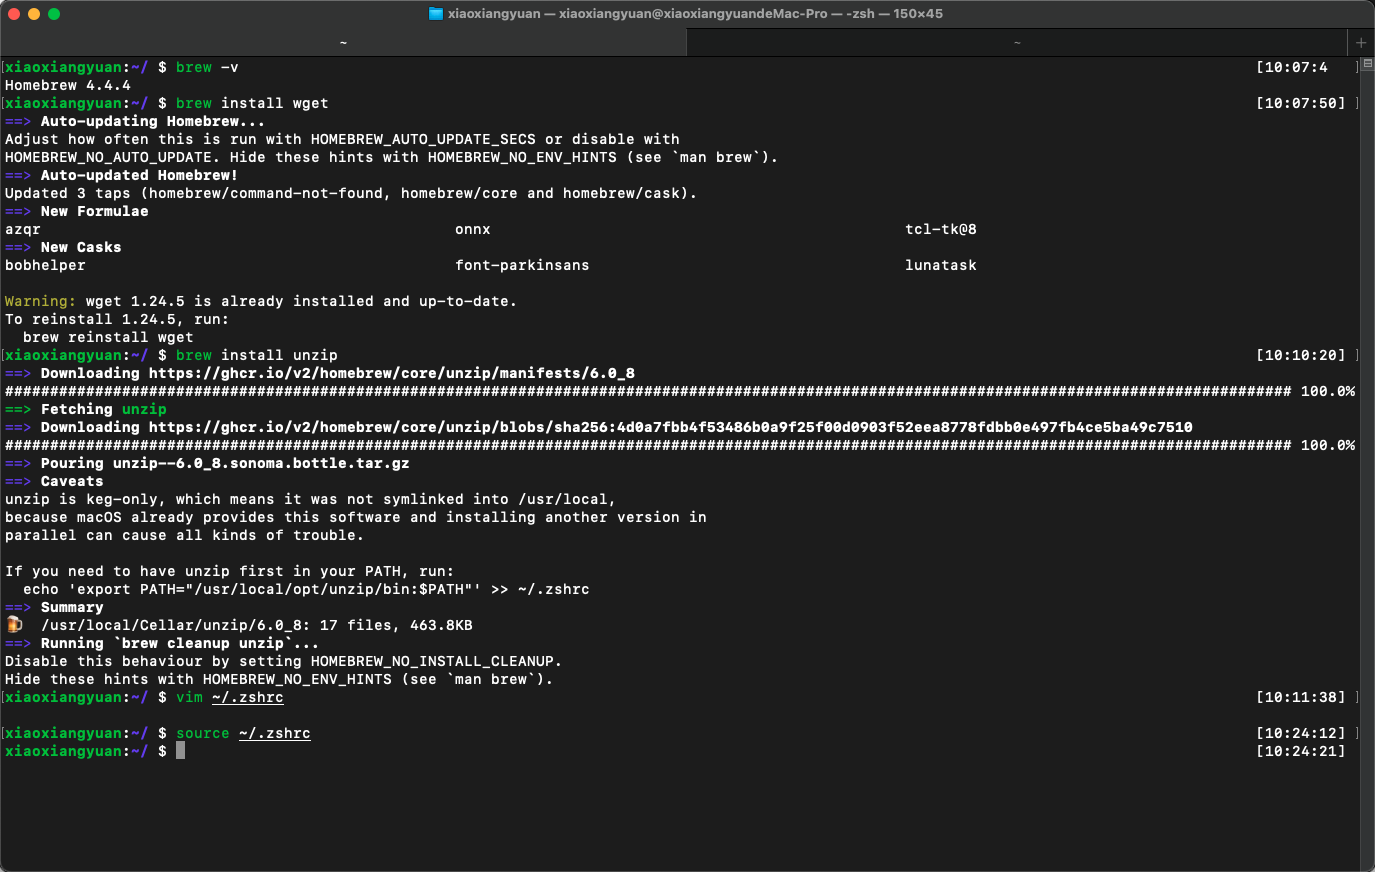Click the timestamp [10:10:20]

click(x=1301, y=355)
